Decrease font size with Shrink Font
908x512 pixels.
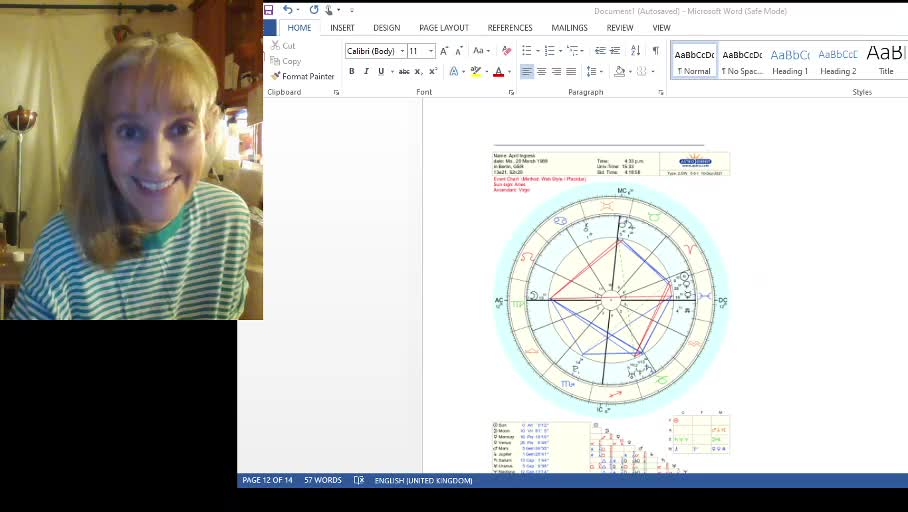tap(459, 51)
